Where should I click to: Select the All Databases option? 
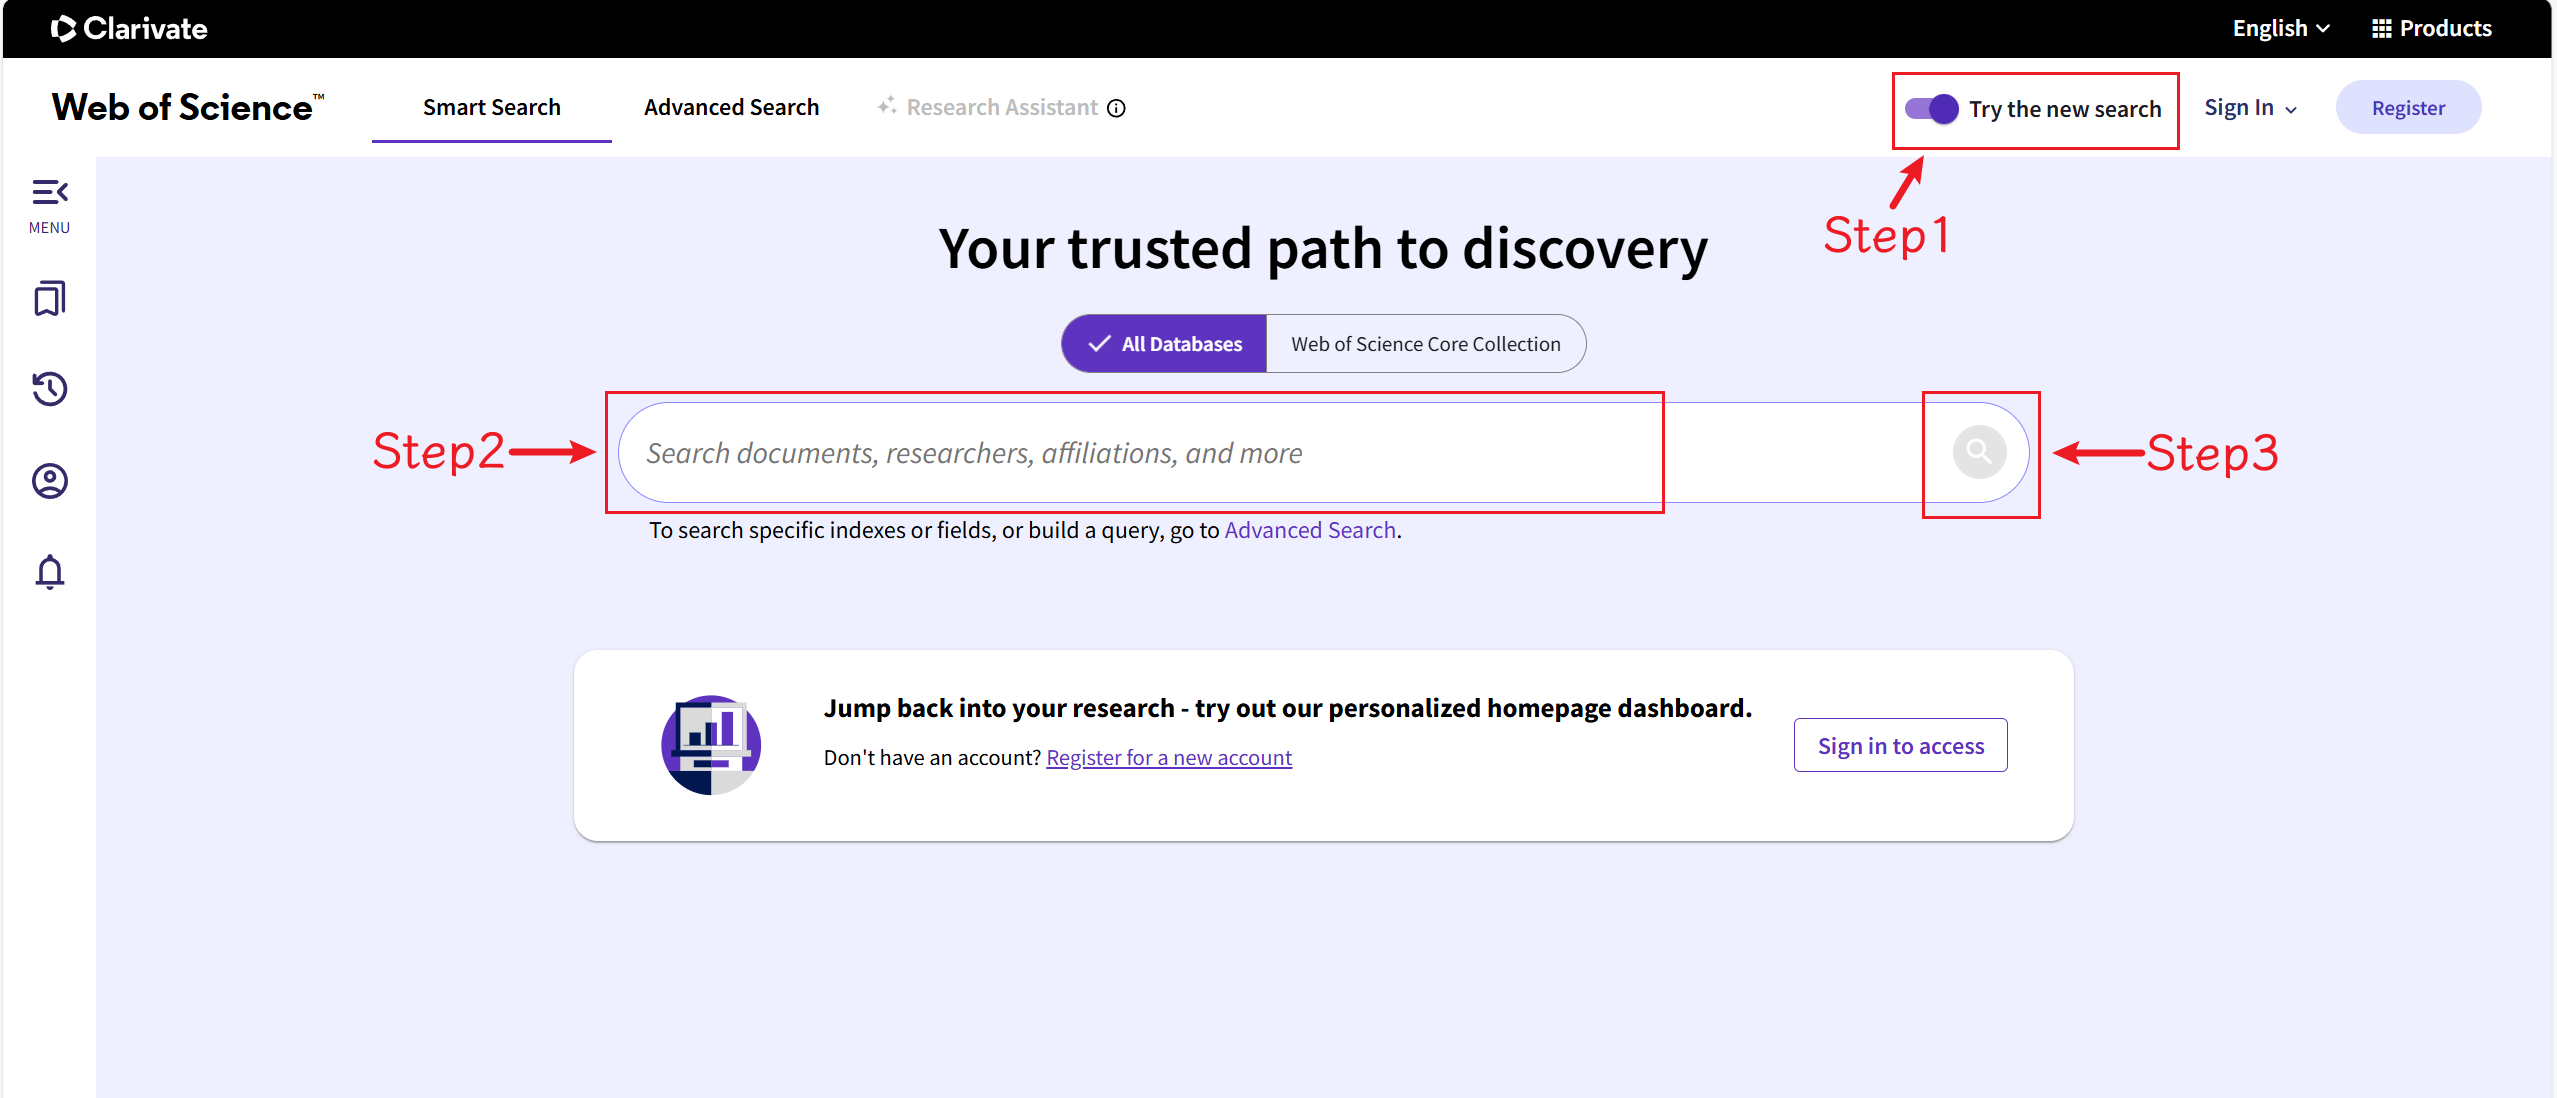pos(1163,343)
